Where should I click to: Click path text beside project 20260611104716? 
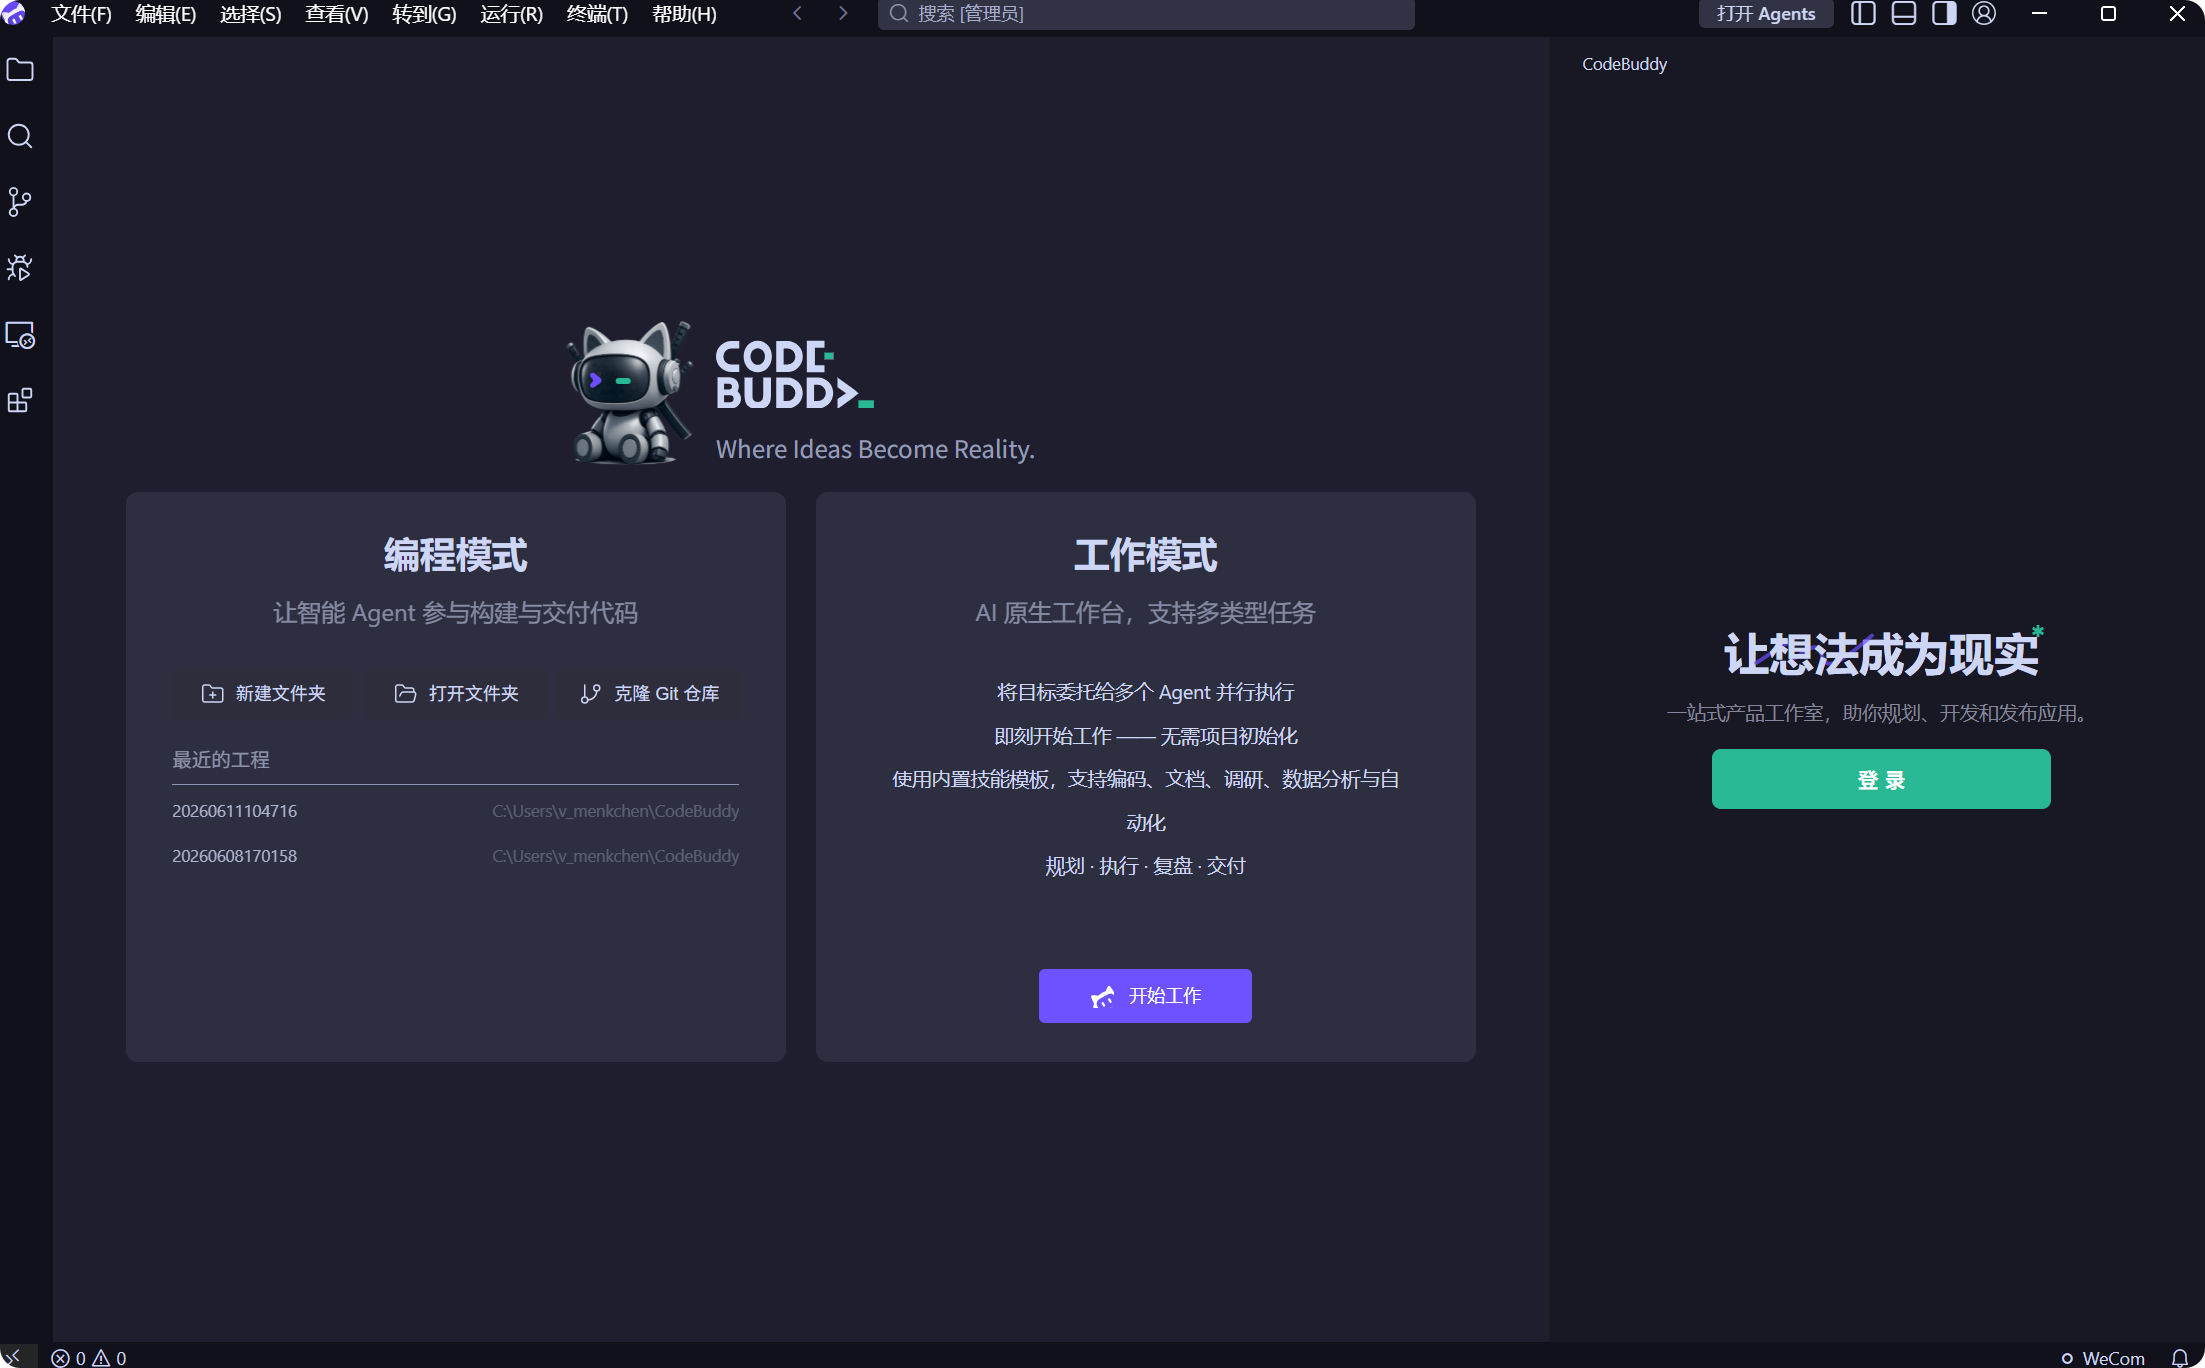(615, 811)
